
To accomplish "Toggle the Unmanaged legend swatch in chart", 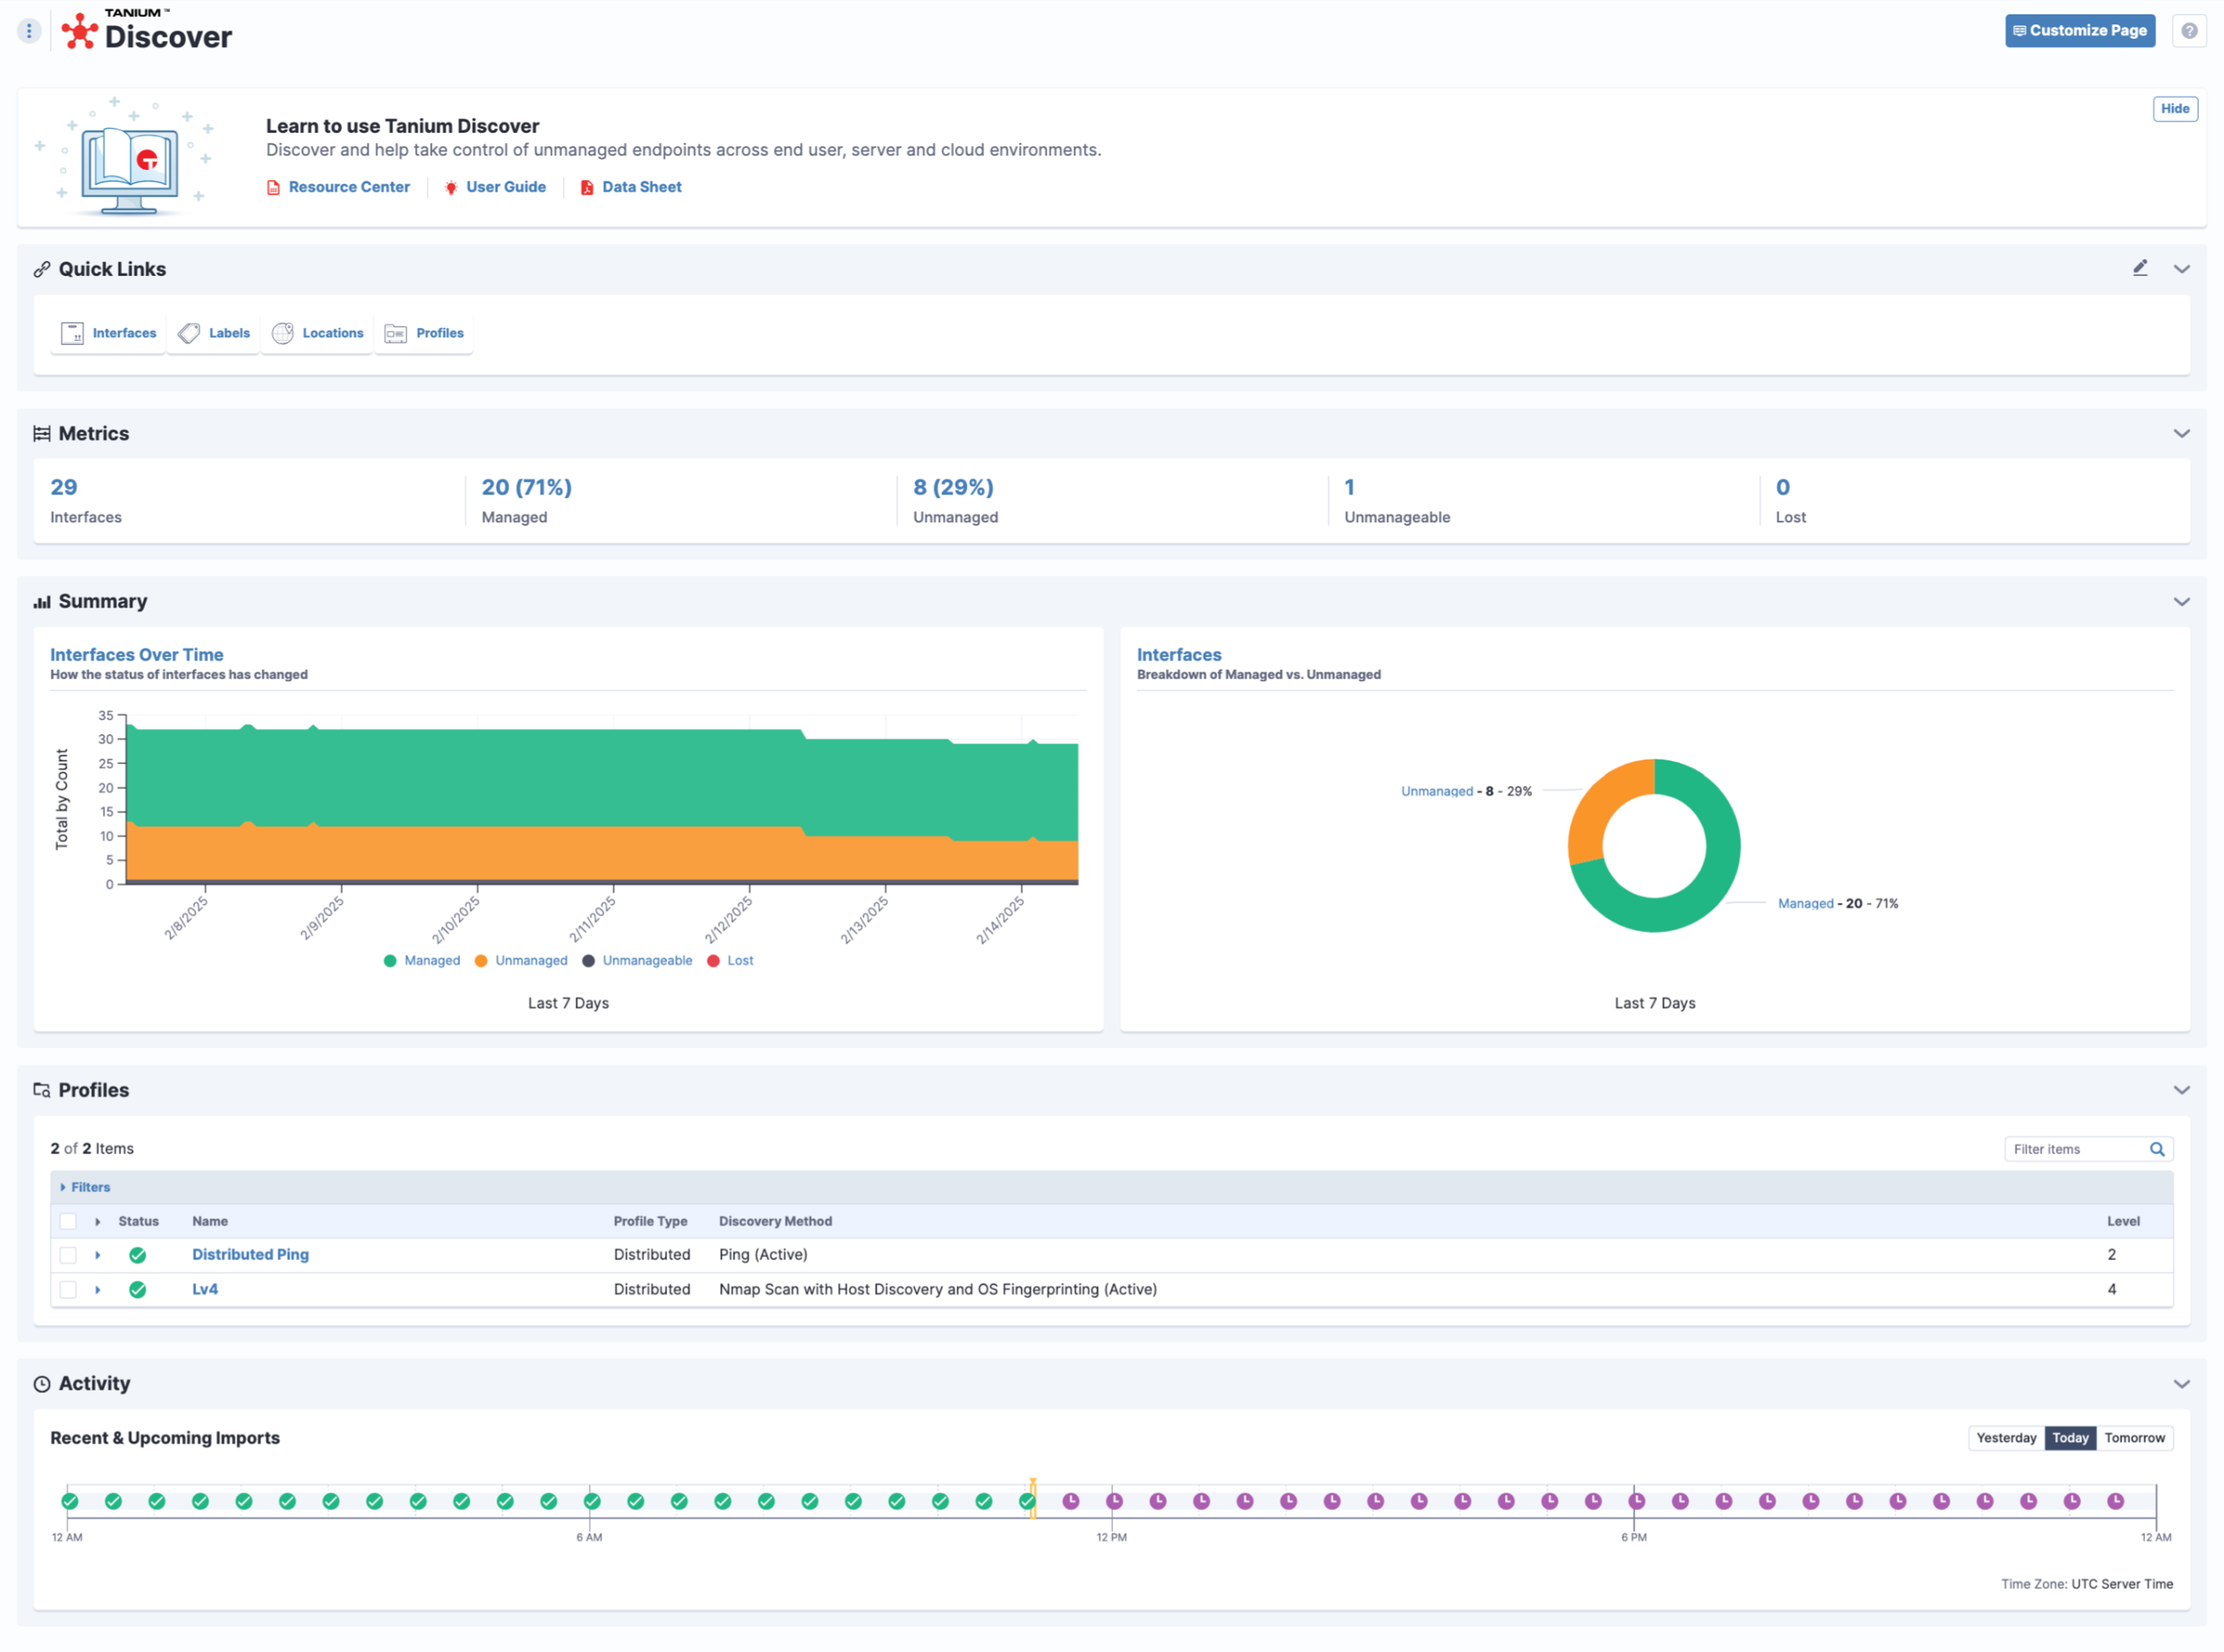I will [481, 961].
